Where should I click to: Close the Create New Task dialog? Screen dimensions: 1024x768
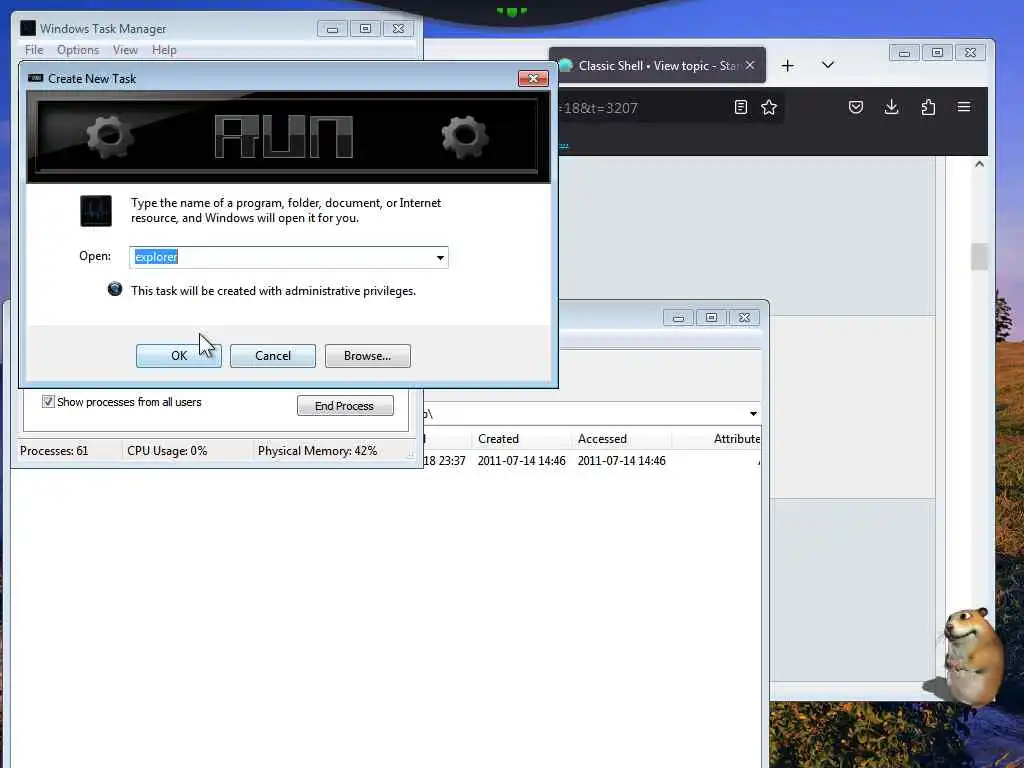coord(533,78)
